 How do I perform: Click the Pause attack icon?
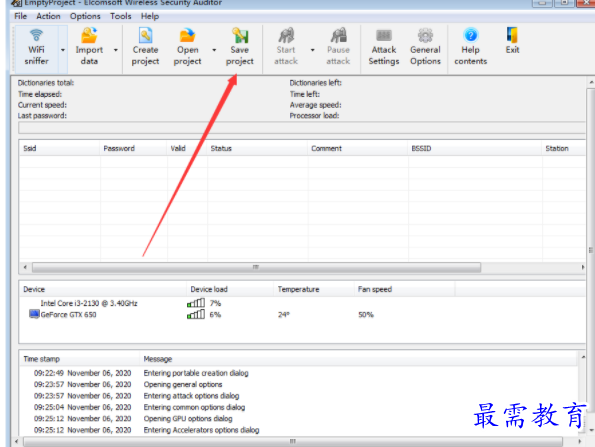click(x=338, y=36)
